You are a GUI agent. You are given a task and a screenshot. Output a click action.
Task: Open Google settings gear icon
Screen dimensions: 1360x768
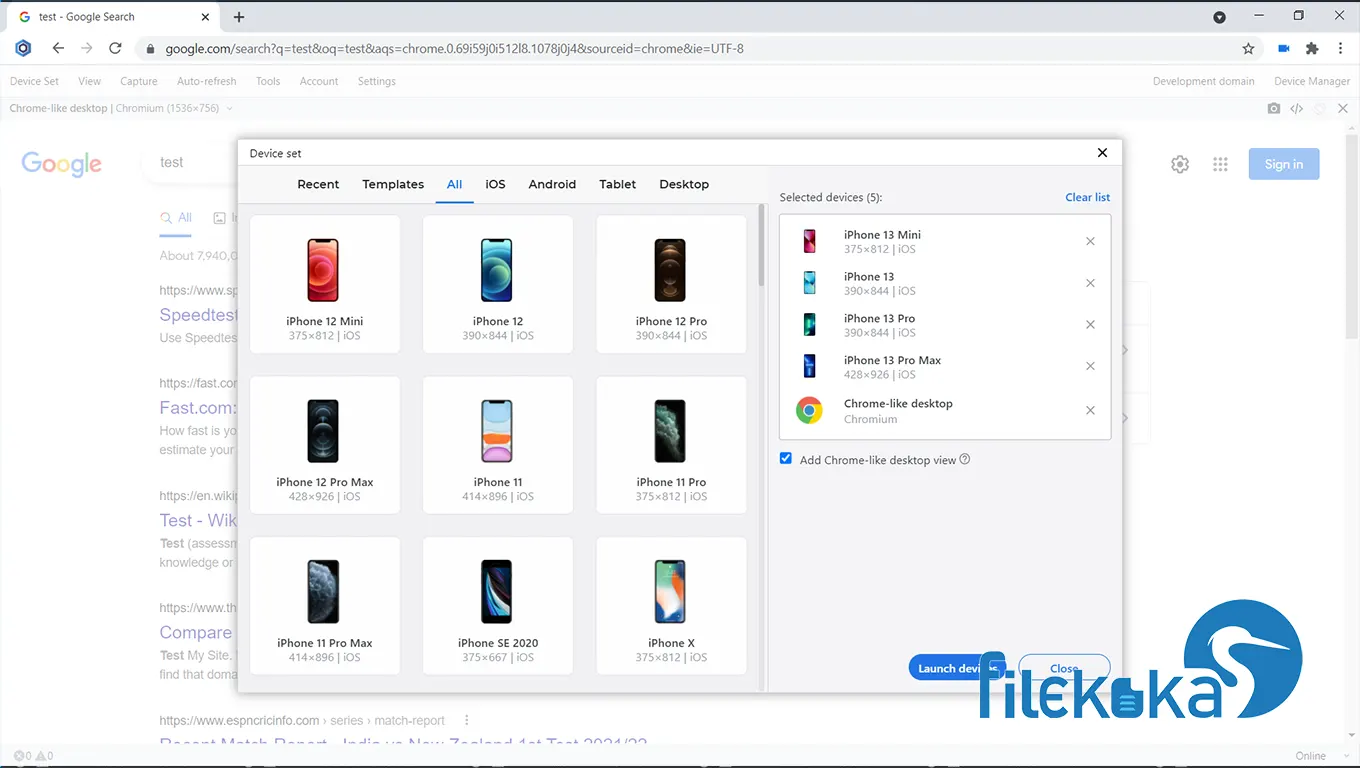(x=1180, y=164)
